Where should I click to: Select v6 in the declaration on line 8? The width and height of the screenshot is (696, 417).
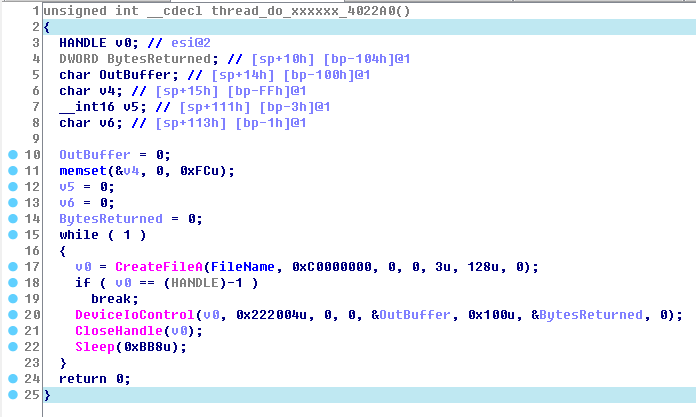click(107, 123)
